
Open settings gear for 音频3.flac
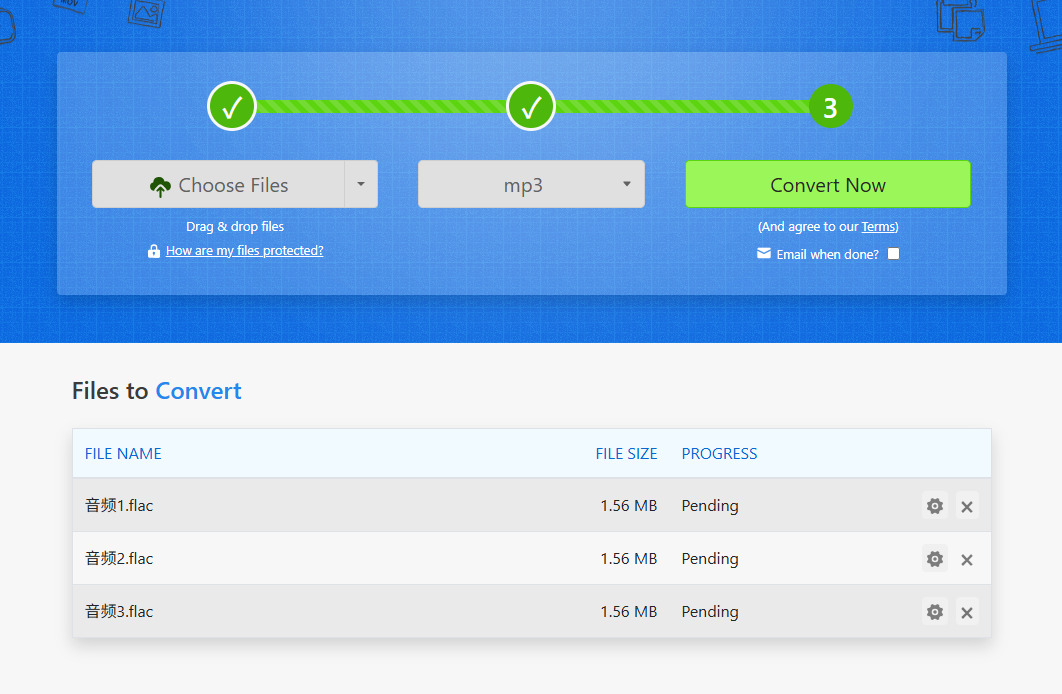(935, 612)
